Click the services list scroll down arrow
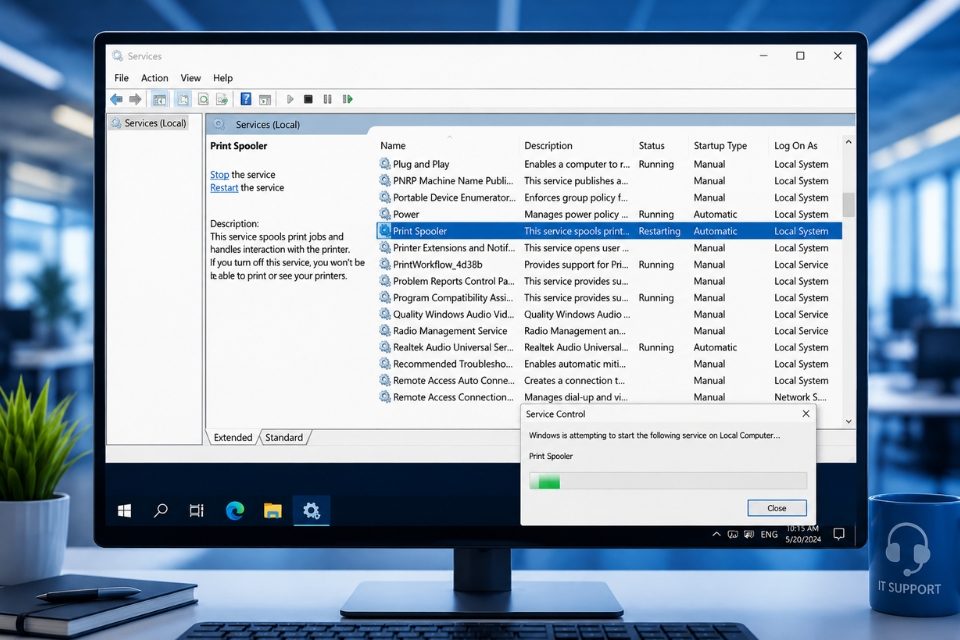The image size is (960, 640). pos(849,421)
